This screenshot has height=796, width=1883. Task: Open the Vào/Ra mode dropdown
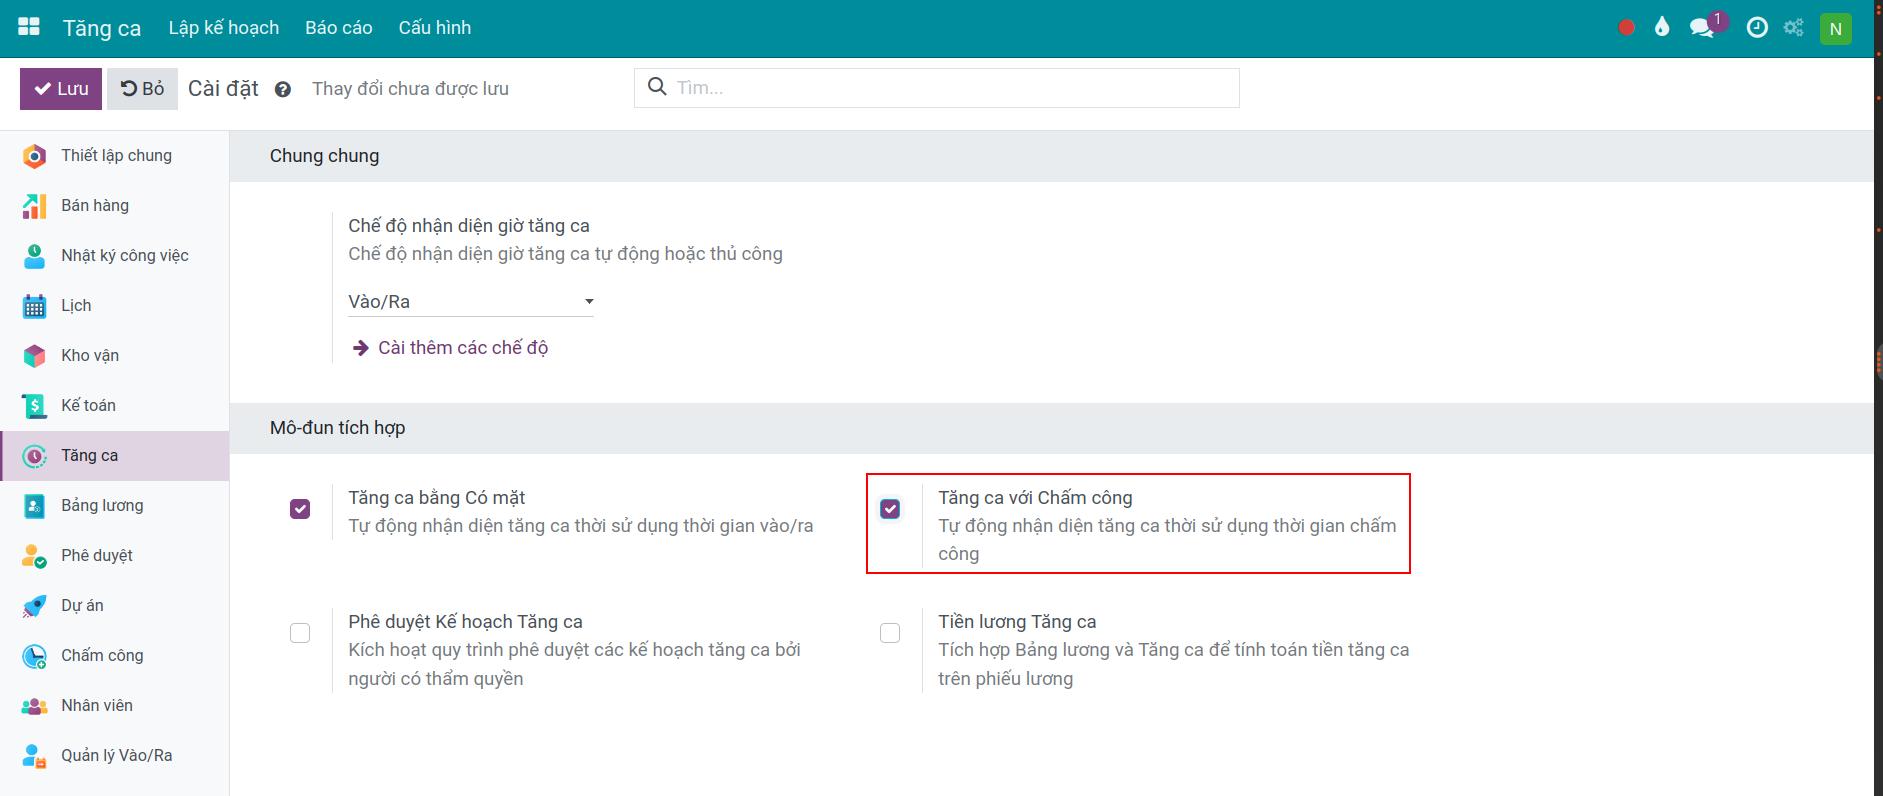[470, 302]
